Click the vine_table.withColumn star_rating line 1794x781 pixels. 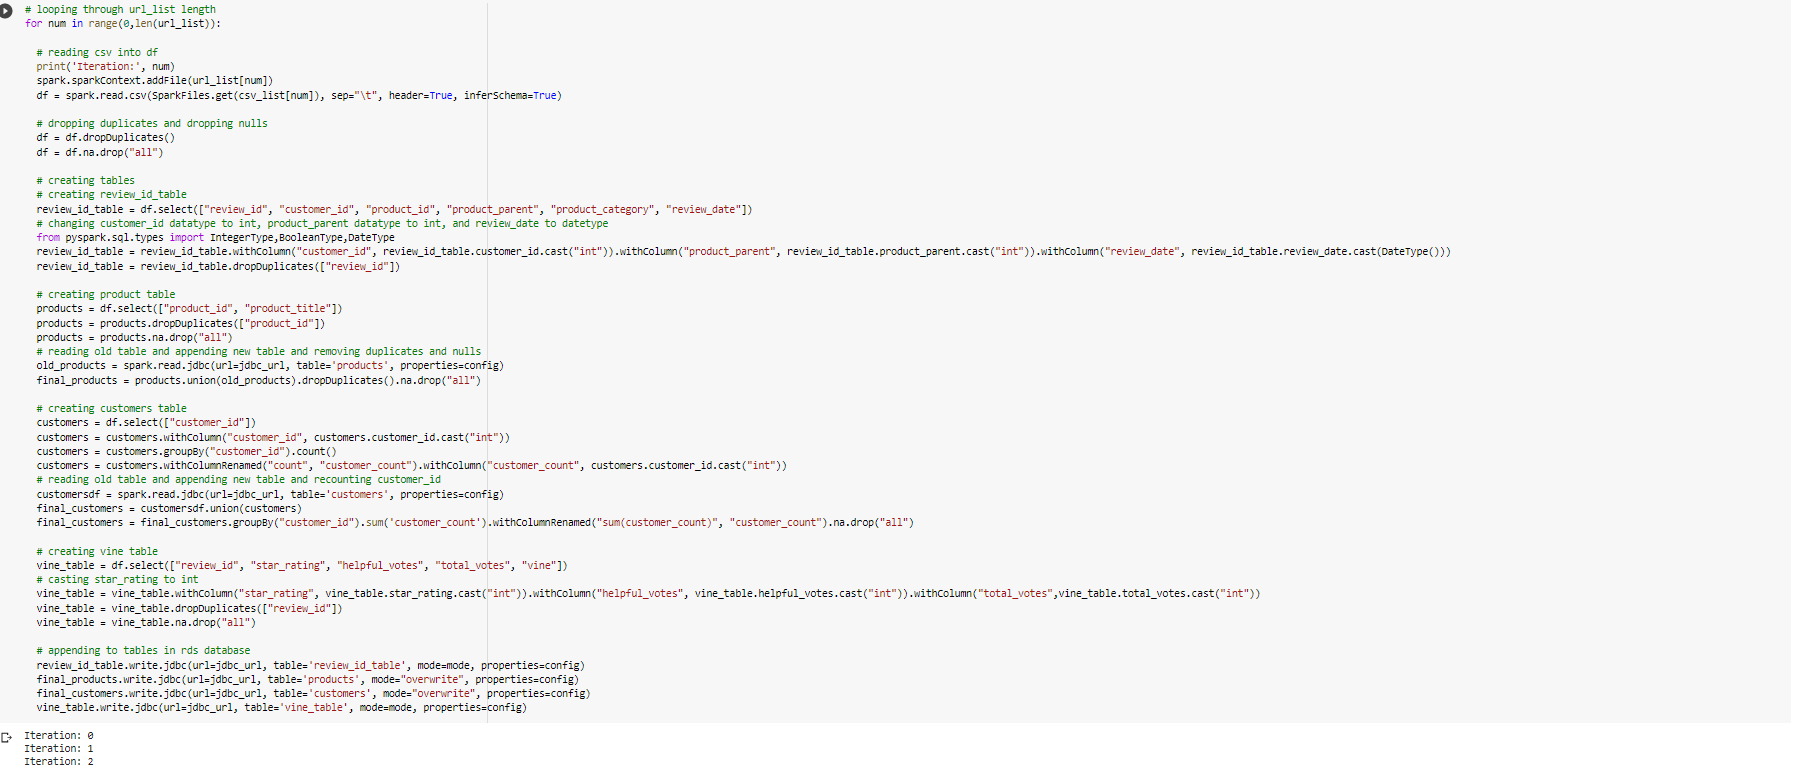click(x=648, y=594)
